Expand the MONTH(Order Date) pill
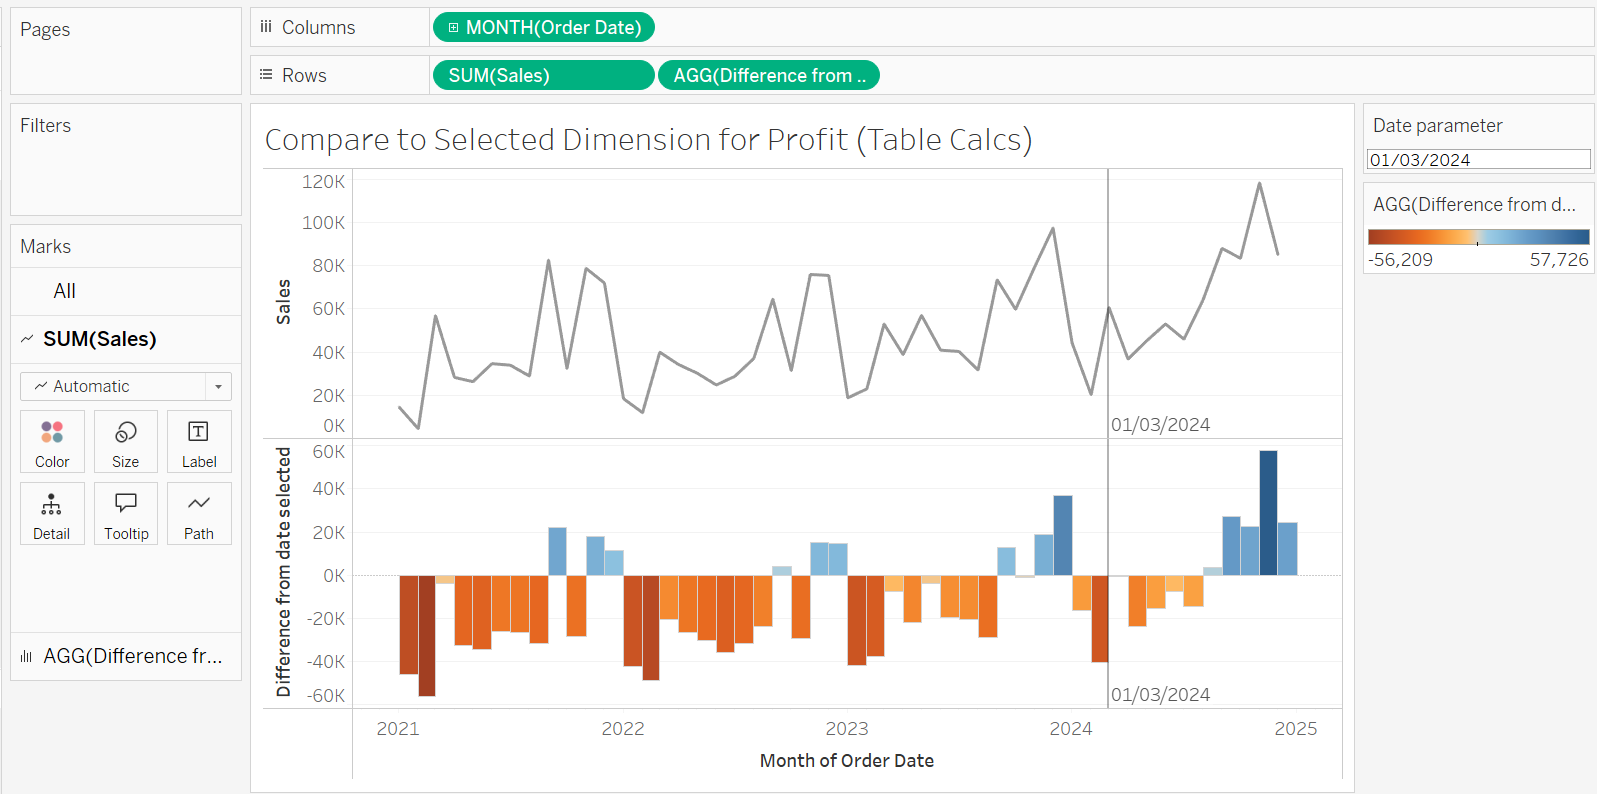This screenshot has width=1597, height=794. 454,28
